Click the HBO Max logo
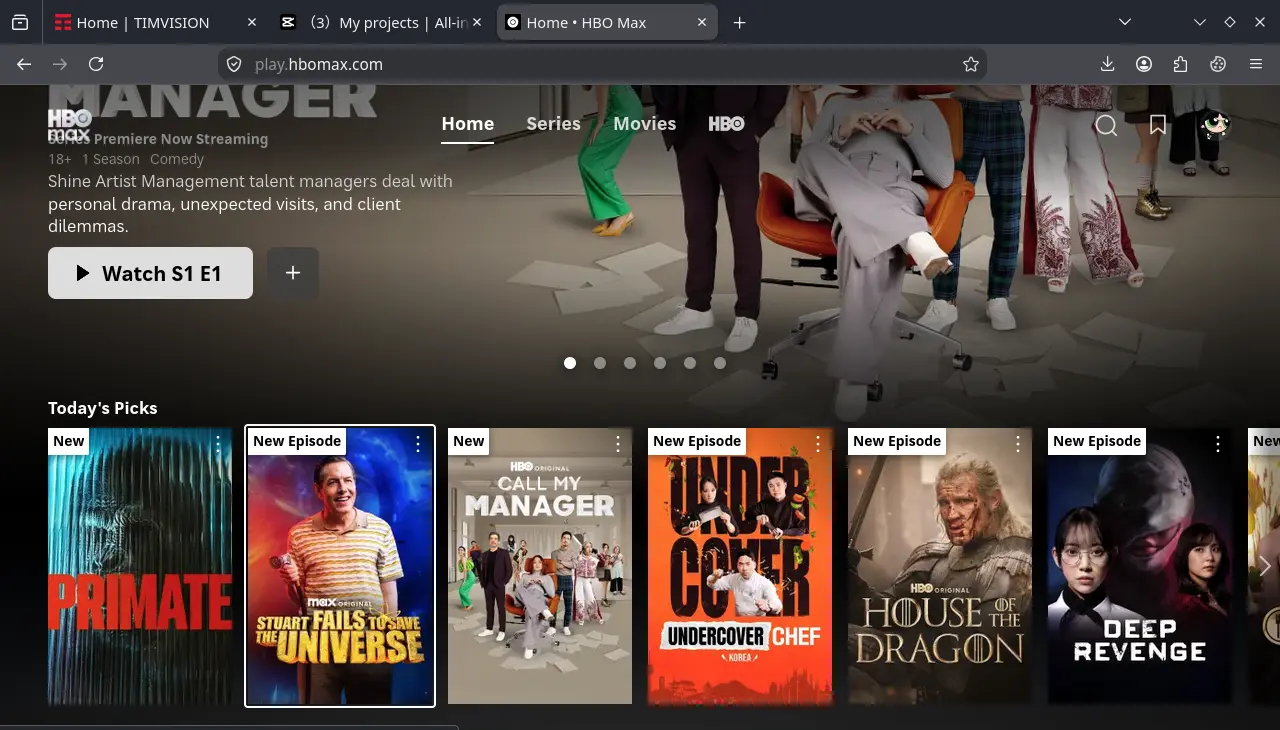Image resolution: width=1280 pixels, height=730 pixels. click(70, 125)
